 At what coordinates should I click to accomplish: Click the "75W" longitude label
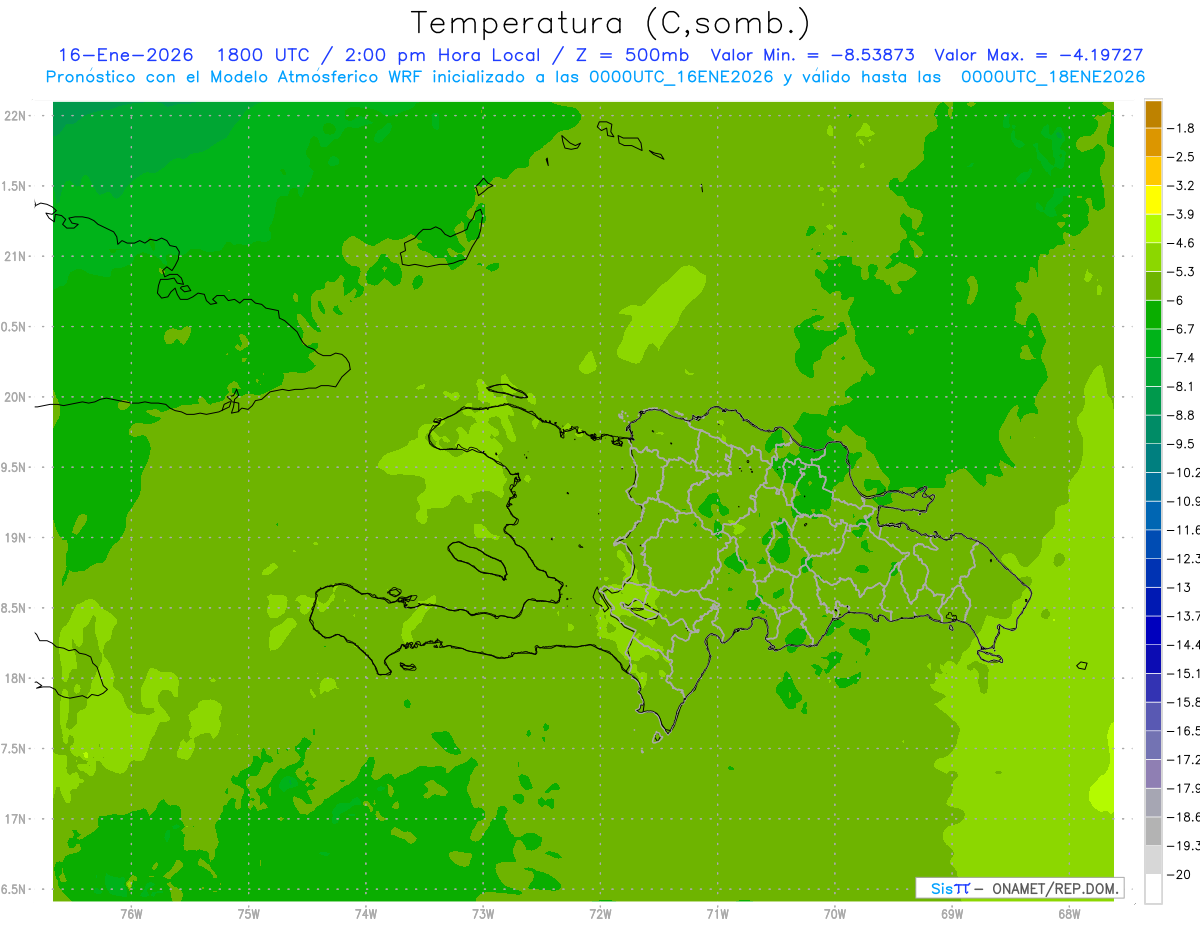click(x=249, y=914)
